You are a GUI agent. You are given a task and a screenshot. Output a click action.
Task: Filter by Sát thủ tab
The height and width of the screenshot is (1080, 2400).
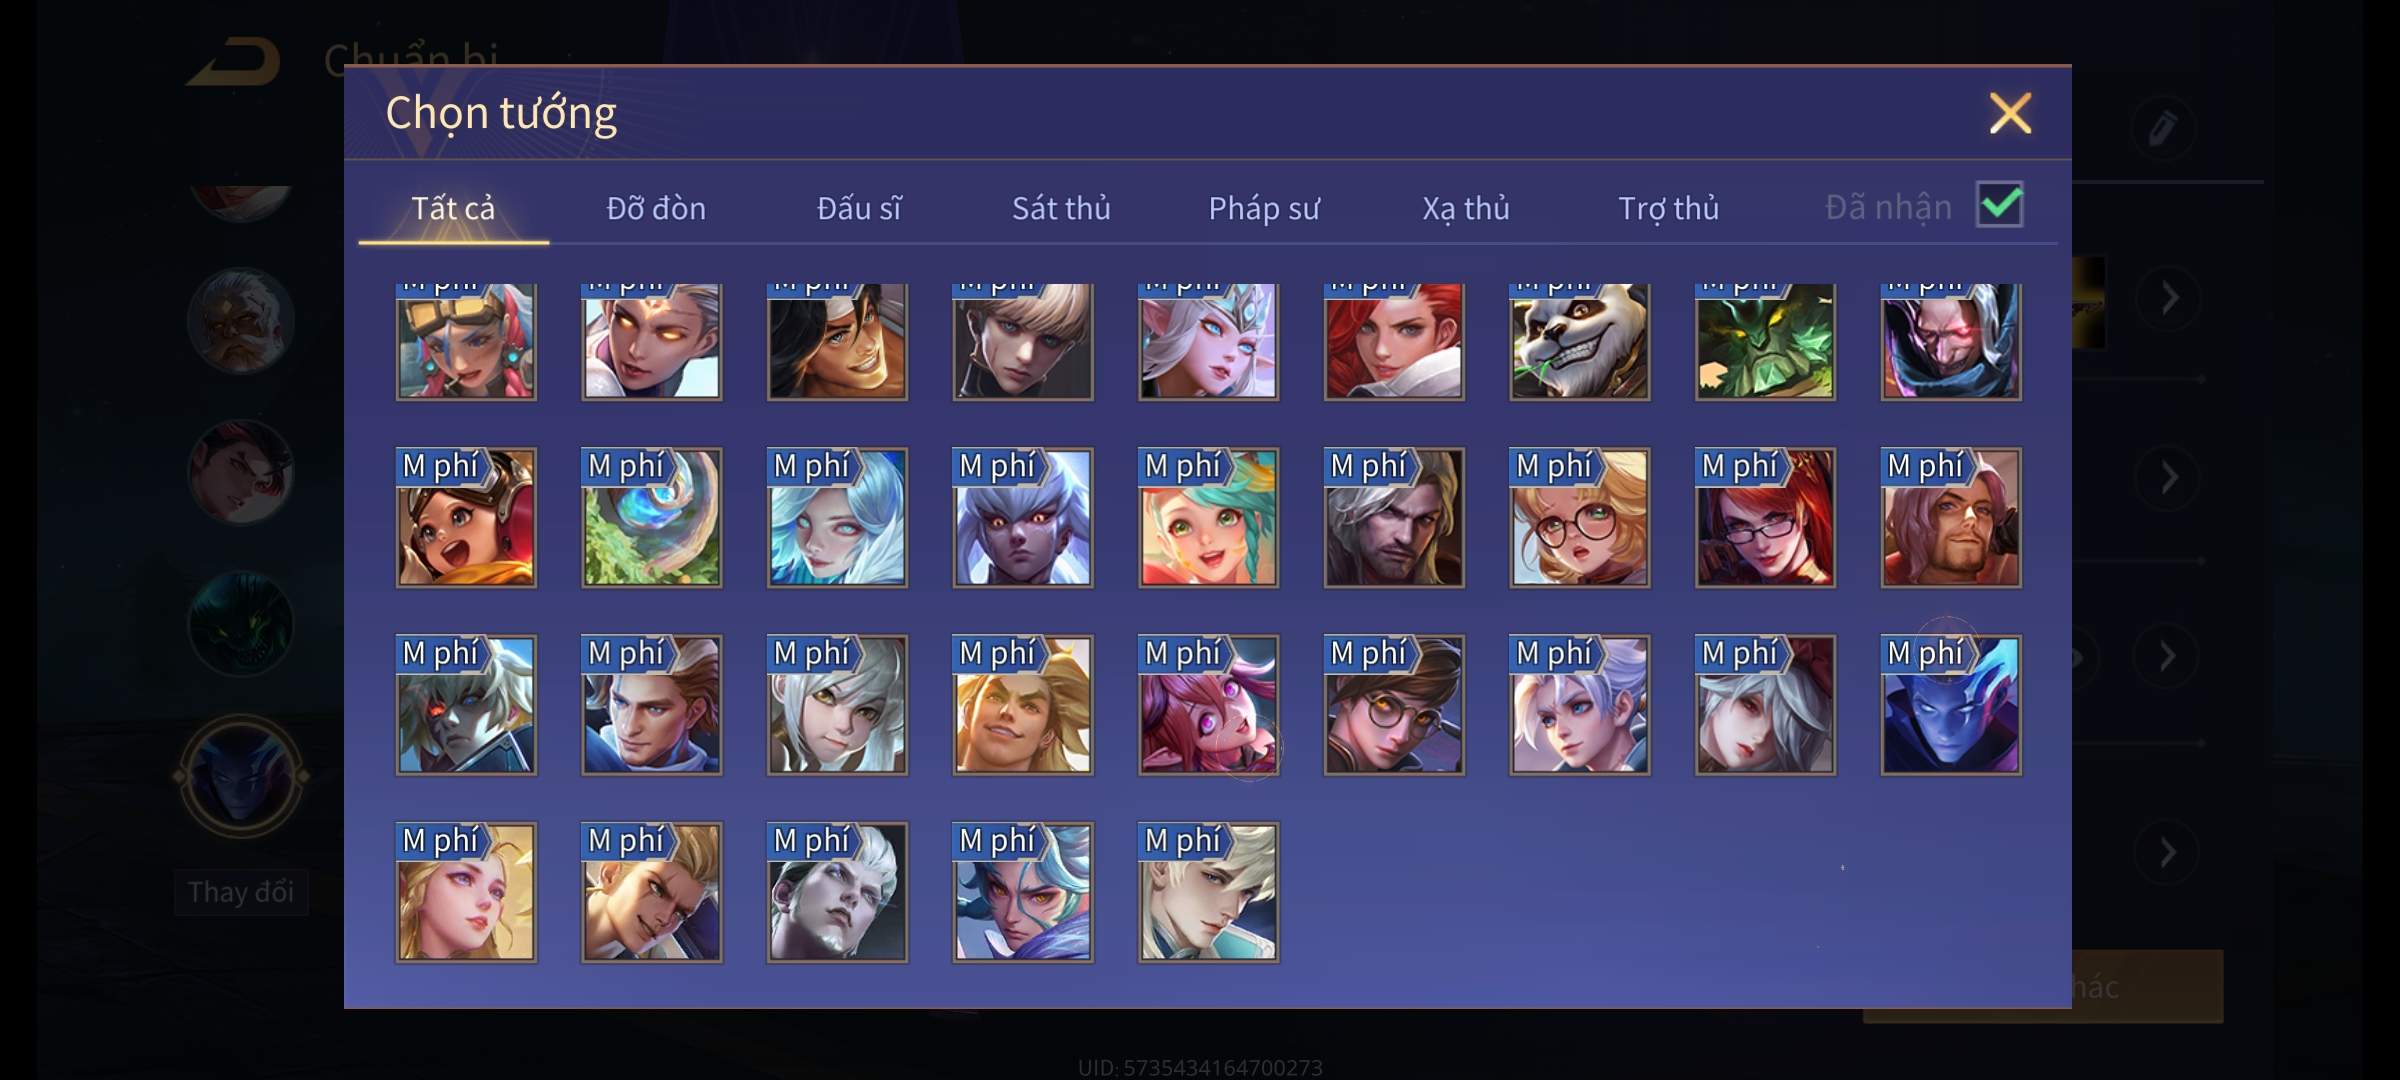1061,208
